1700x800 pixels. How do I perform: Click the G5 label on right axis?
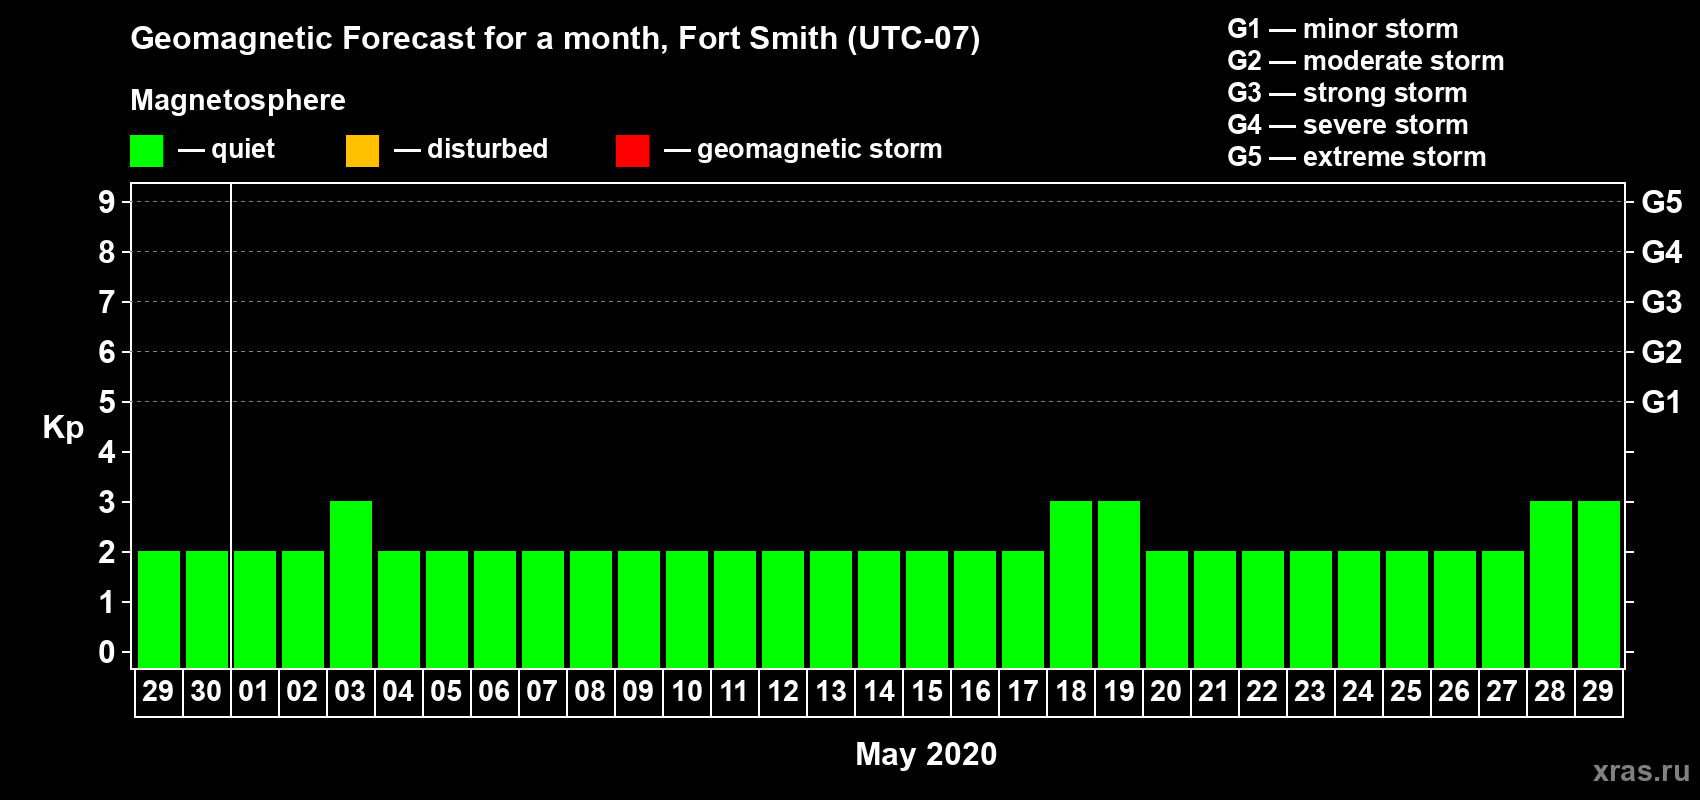click(x=1661, y=202)
